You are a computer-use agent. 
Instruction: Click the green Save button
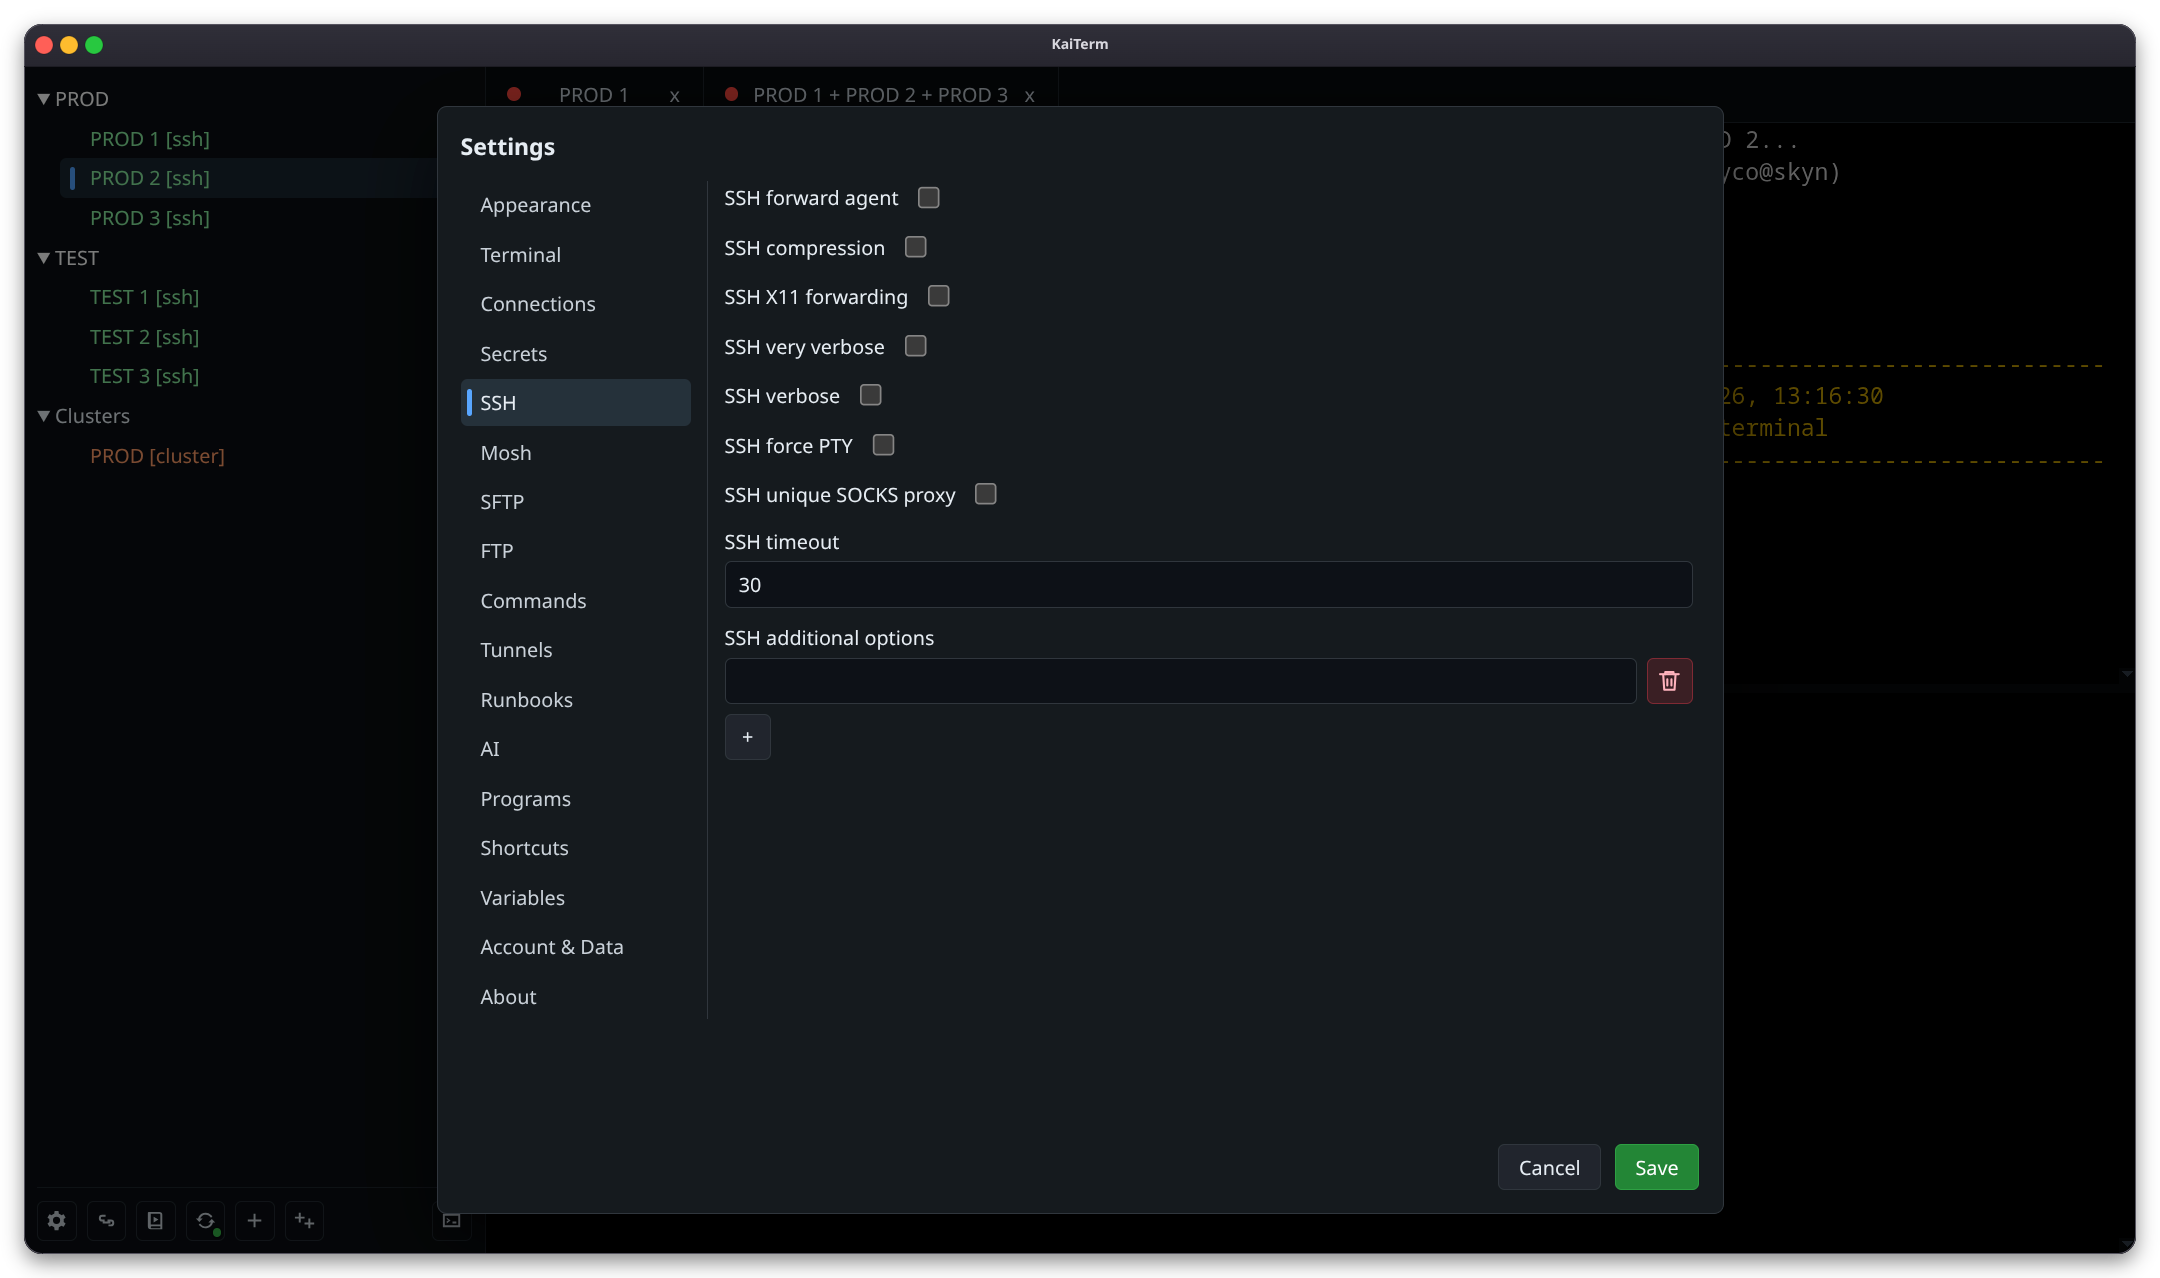tap(1656, 1167)
